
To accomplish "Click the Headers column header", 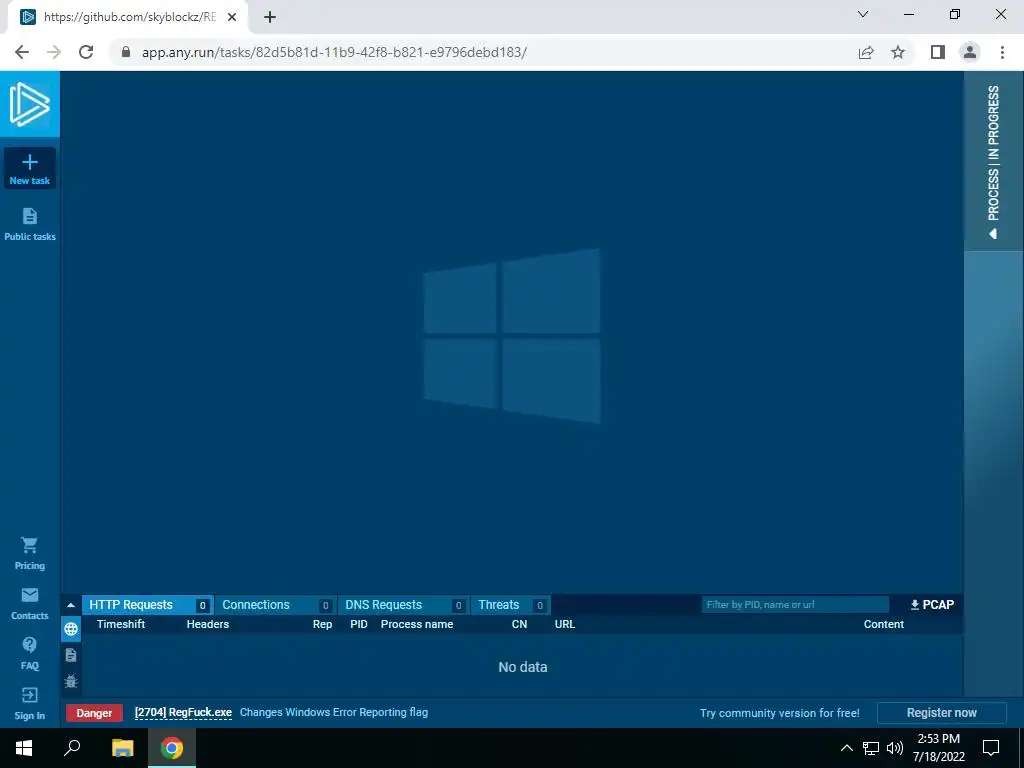I will pos(208,624).
